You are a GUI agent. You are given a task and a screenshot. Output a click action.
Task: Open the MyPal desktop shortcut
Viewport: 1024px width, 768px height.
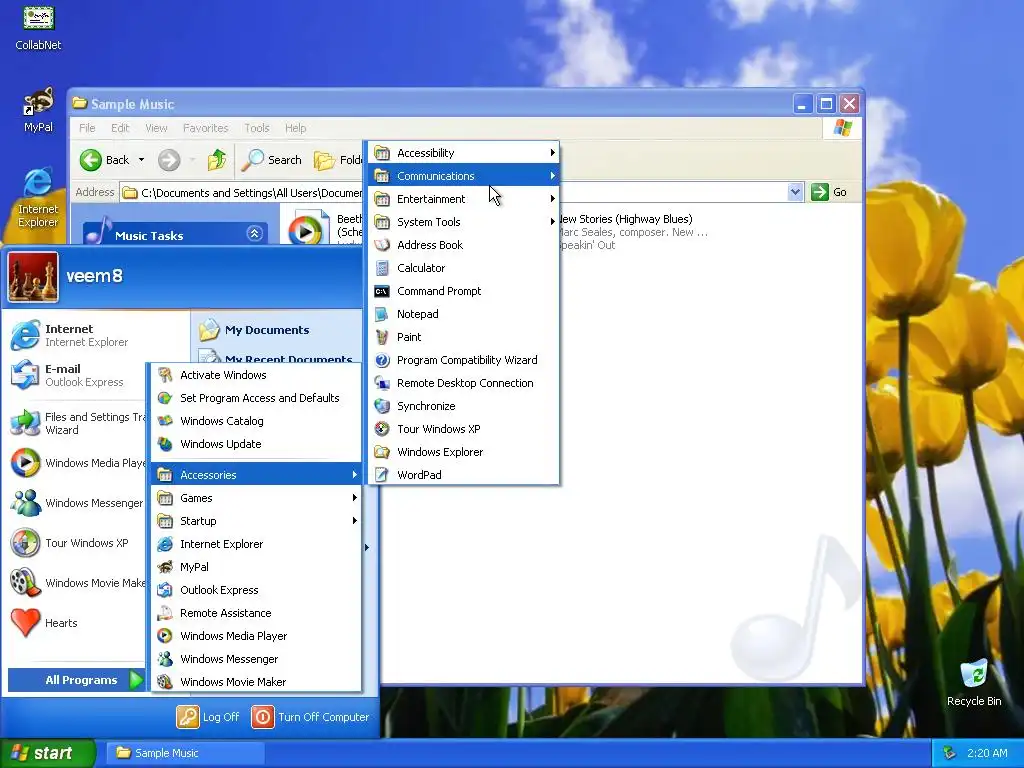coord(38,110)
